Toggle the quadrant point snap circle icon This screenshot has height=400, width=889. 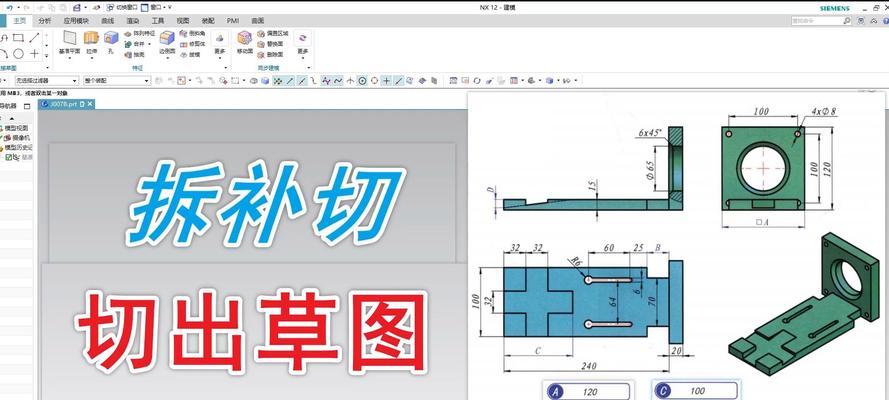[x=374, y=81]
